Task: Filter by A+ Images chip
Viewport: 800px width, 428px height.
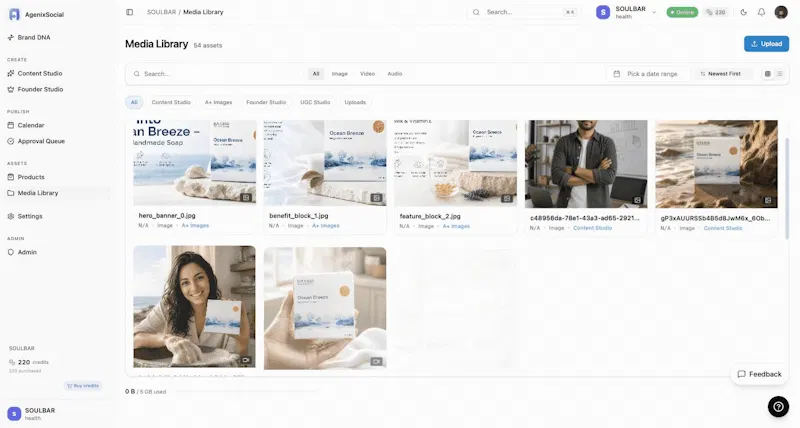Action: (x=218, y=103)
